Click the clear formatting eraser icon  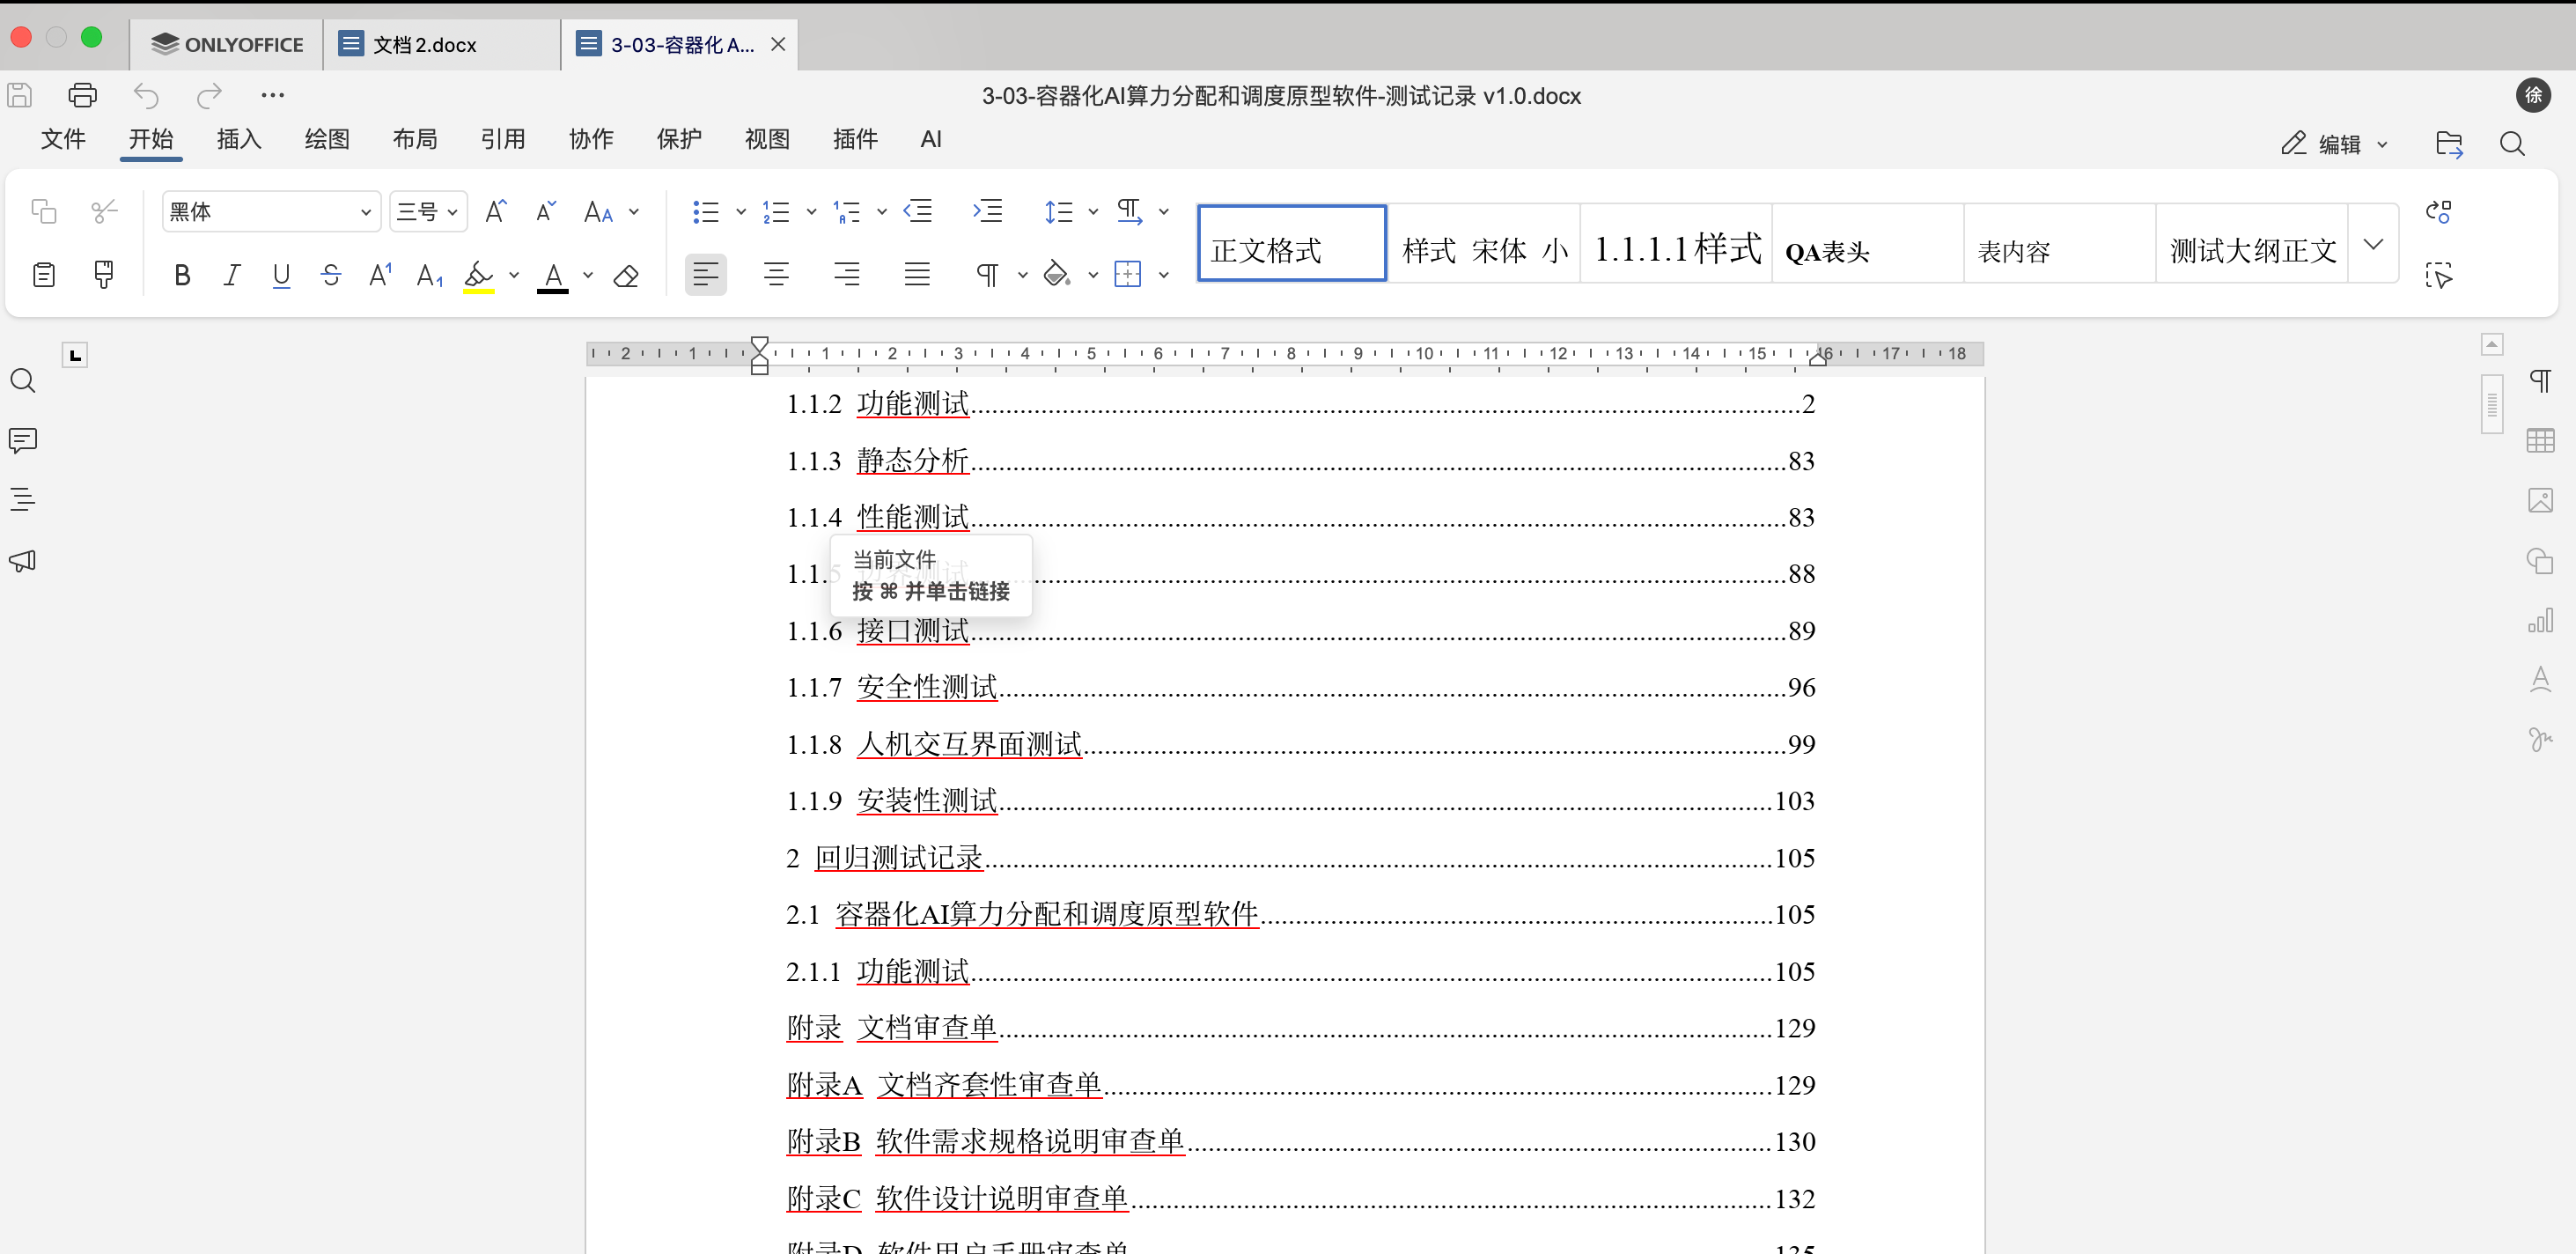pyautogui.click(x=626, y=275)
